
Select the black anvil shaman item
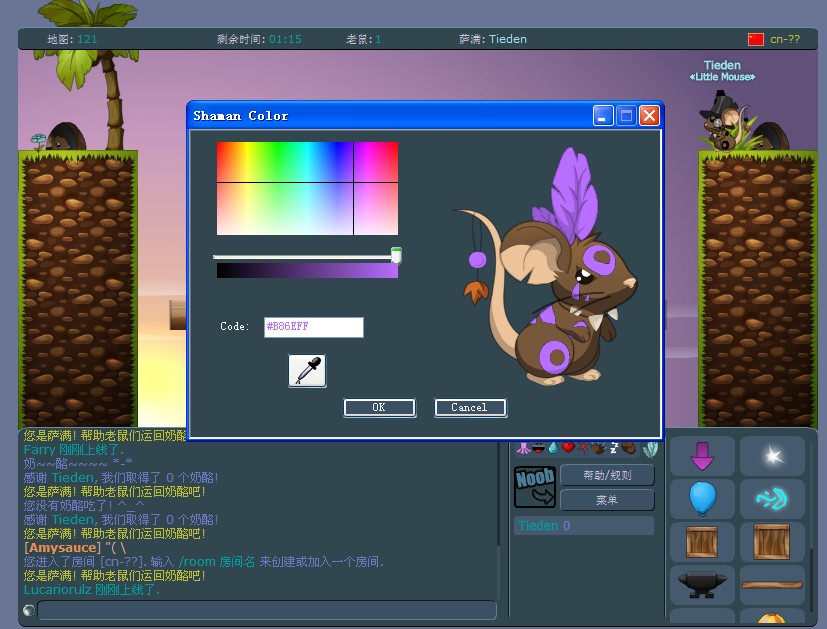click(702, 585)
